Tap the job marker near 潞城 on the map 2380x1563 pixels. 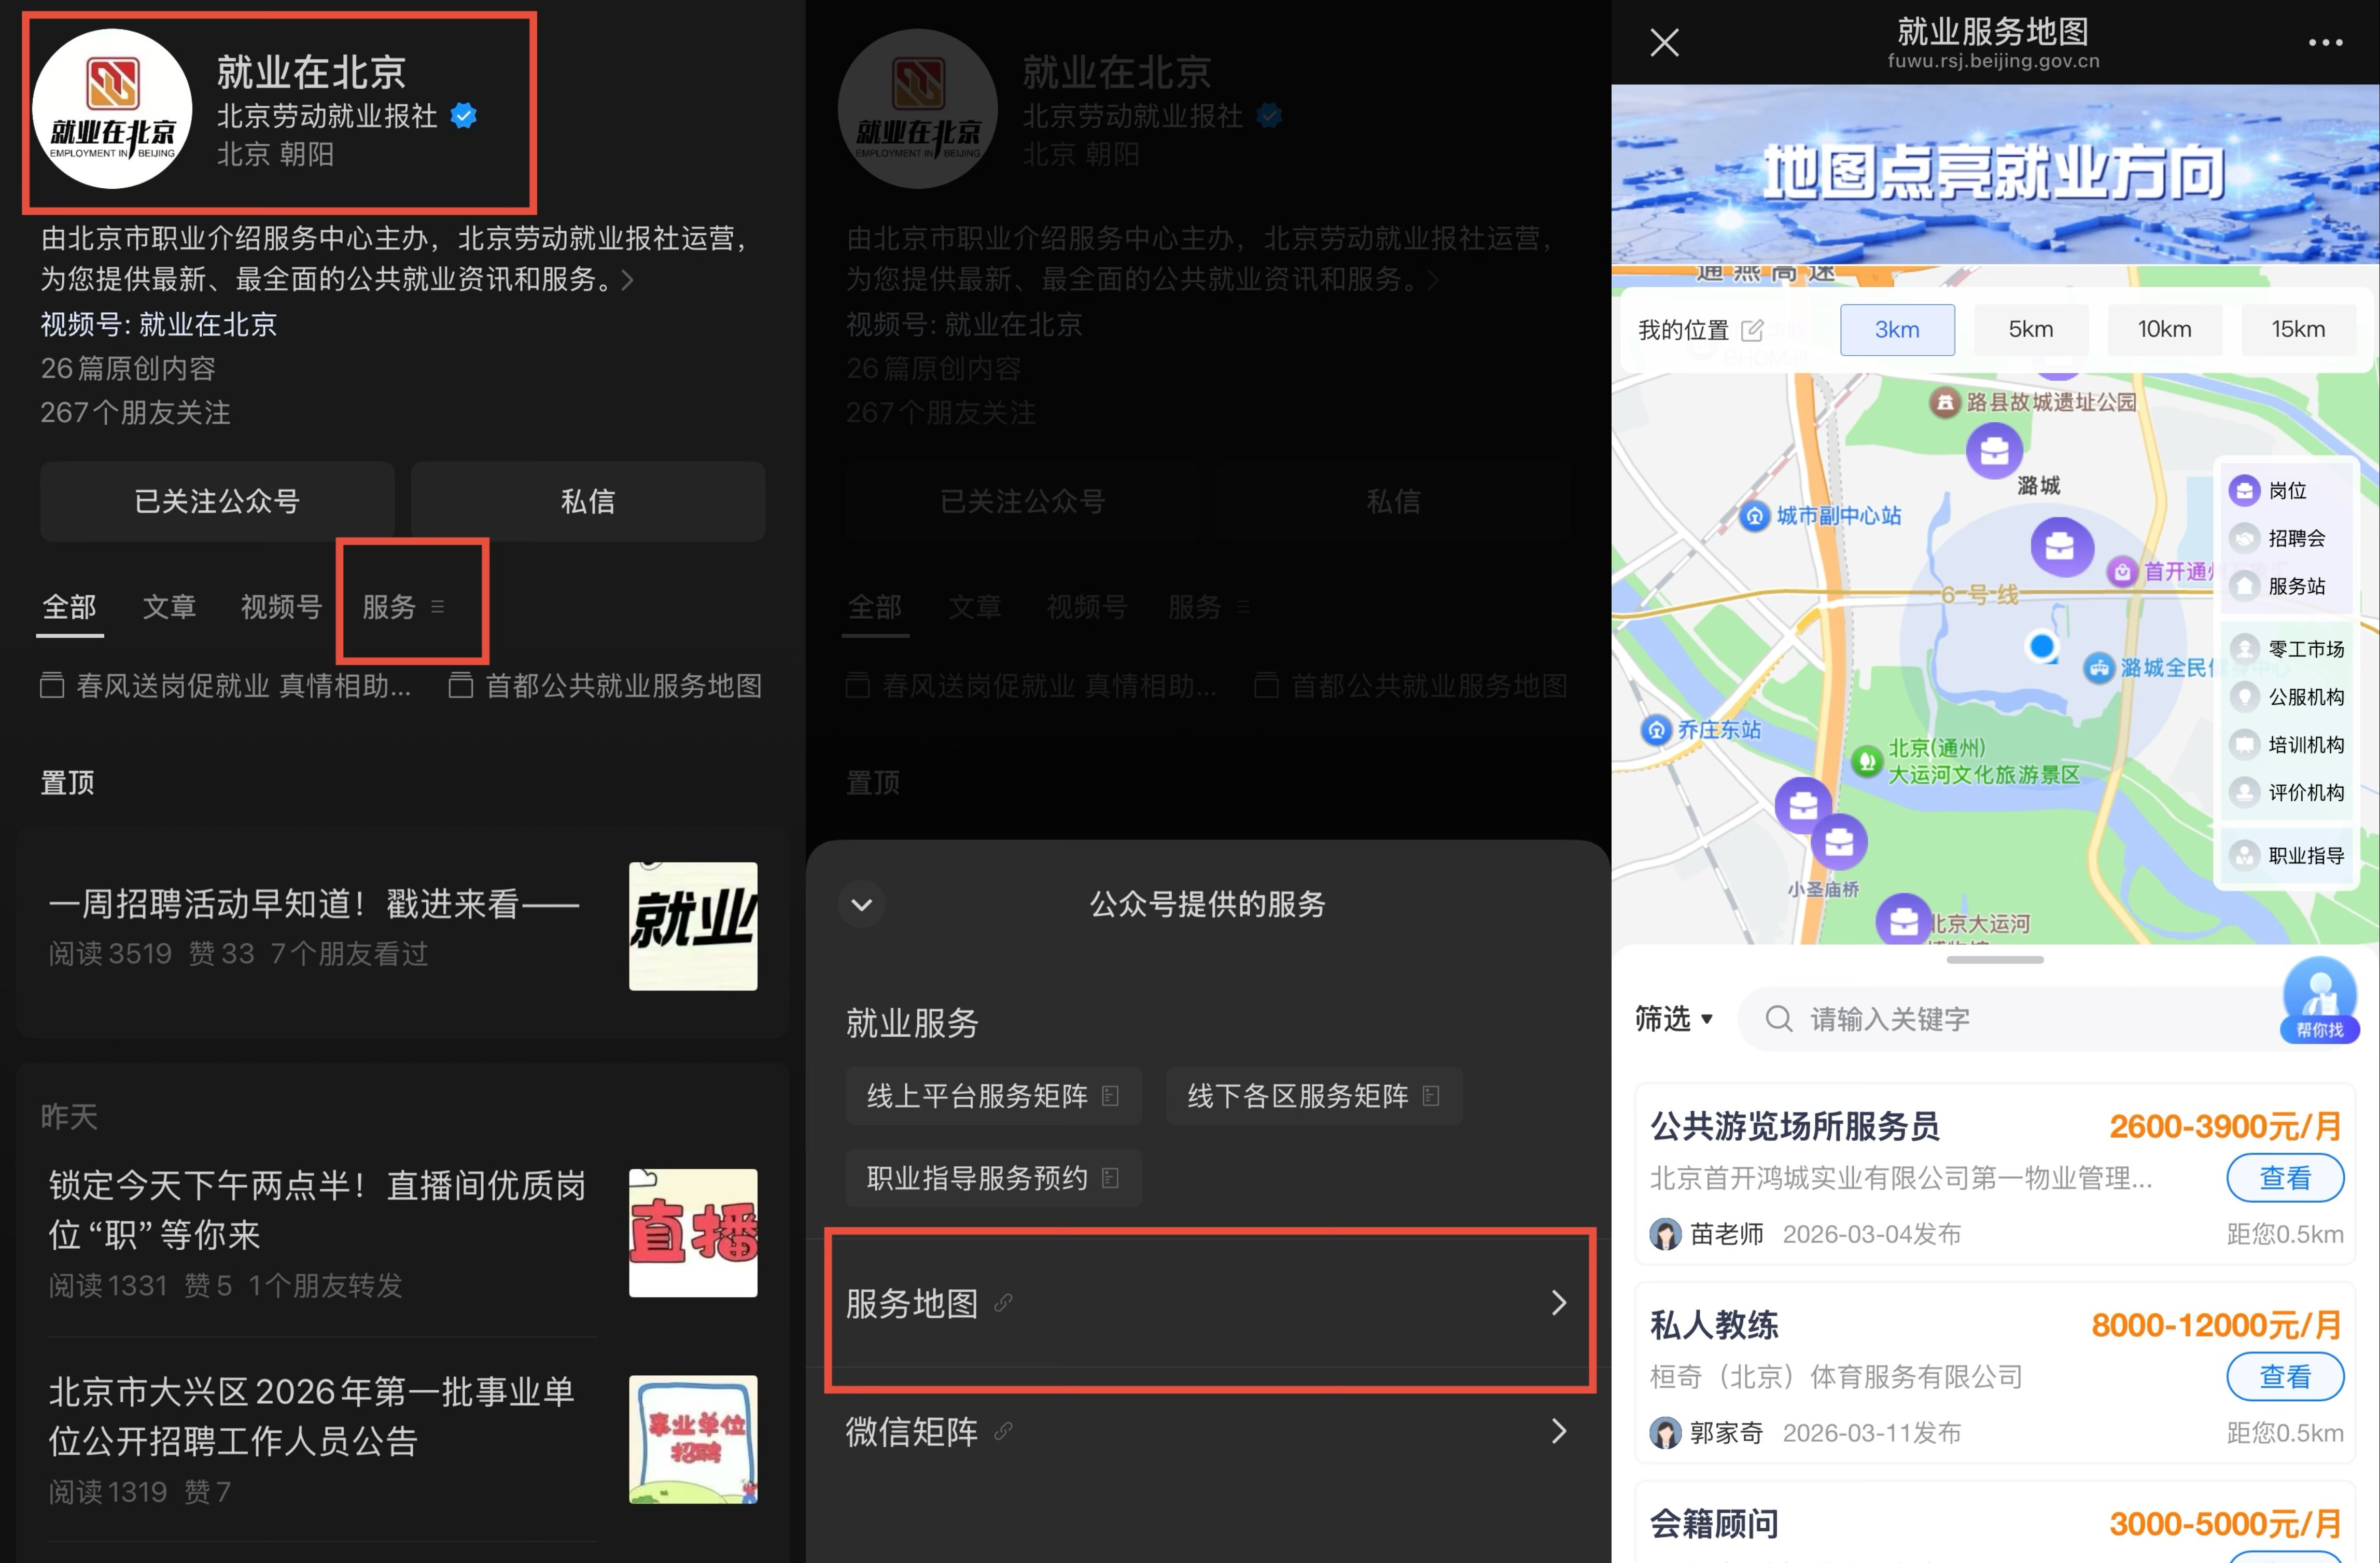coord(1994,451)
